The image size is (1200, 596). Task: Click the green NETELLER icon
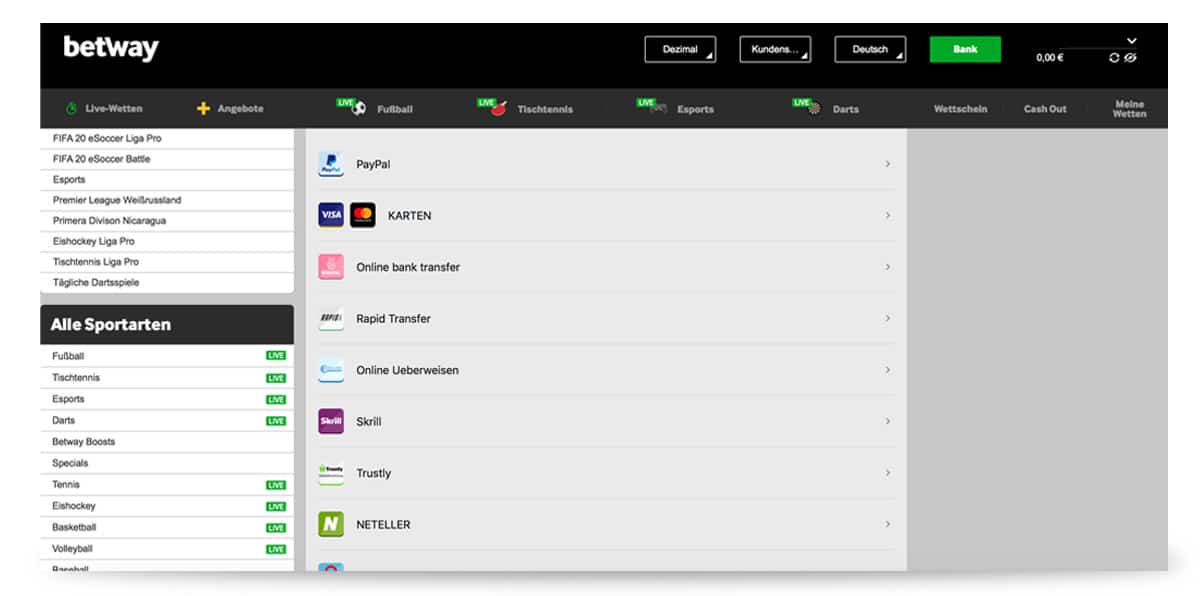pos(330,524)
